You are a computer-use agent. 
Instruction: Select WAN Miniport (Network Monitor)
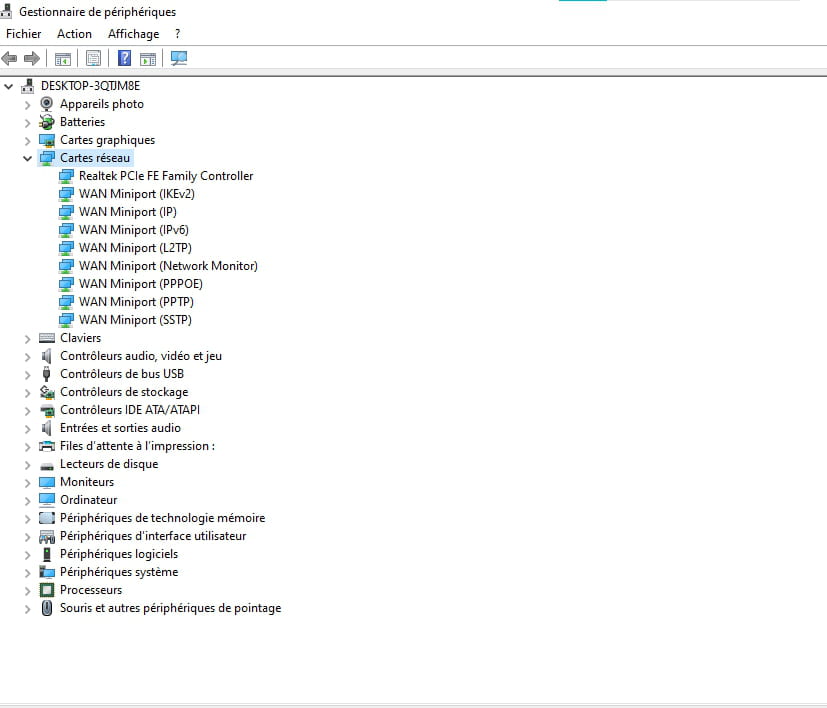[x=168, y=266]
